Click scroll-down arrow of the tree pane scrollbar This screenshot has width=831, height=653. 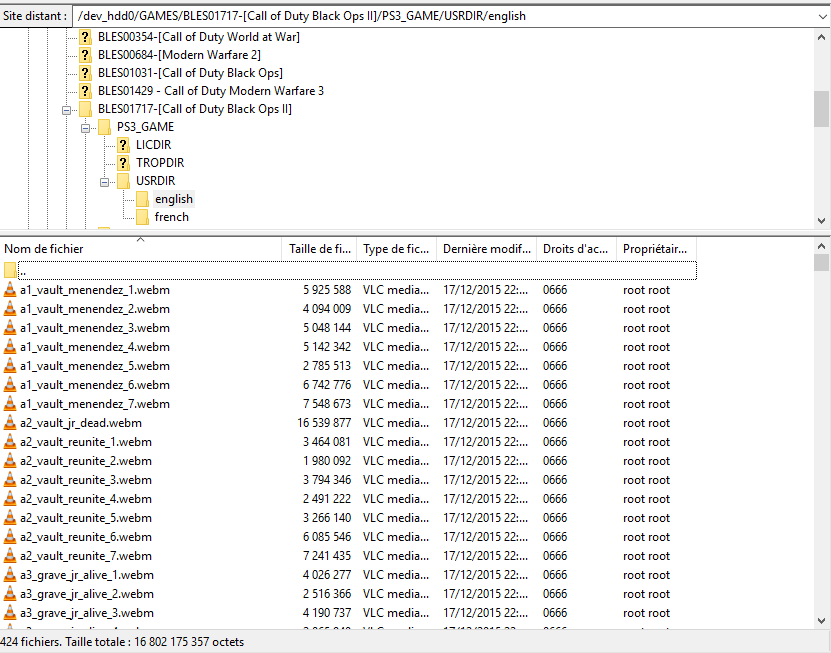(821, 220)
